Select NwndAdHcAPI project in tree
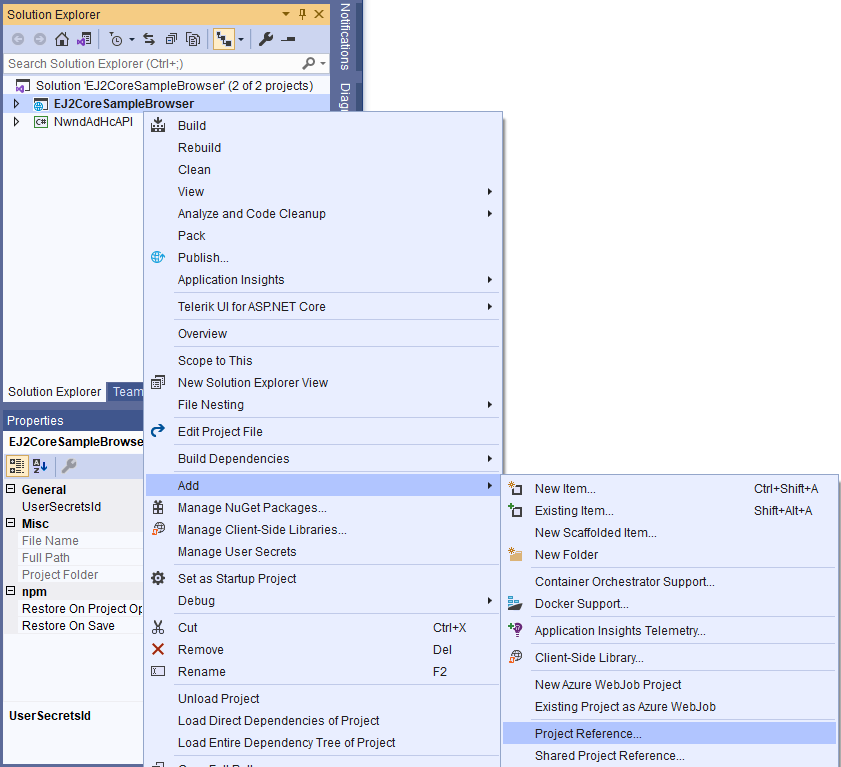The image size is (841, 767). coord(93,122)
